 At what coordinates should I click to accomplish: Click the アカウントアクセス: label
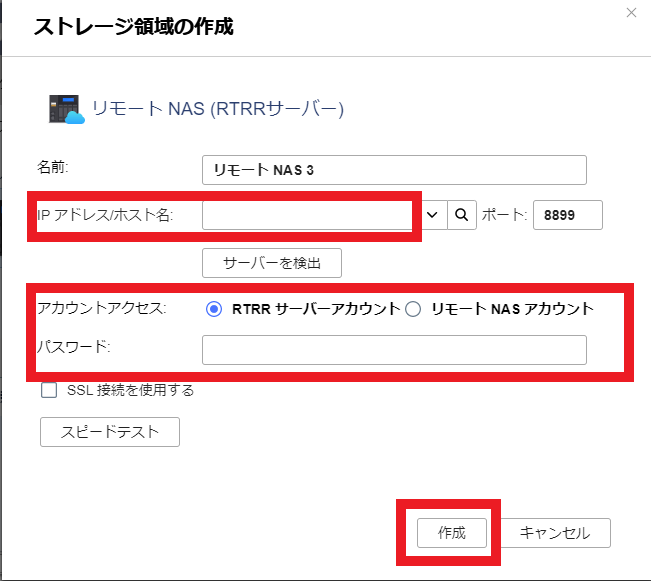(x=102, y=309)
